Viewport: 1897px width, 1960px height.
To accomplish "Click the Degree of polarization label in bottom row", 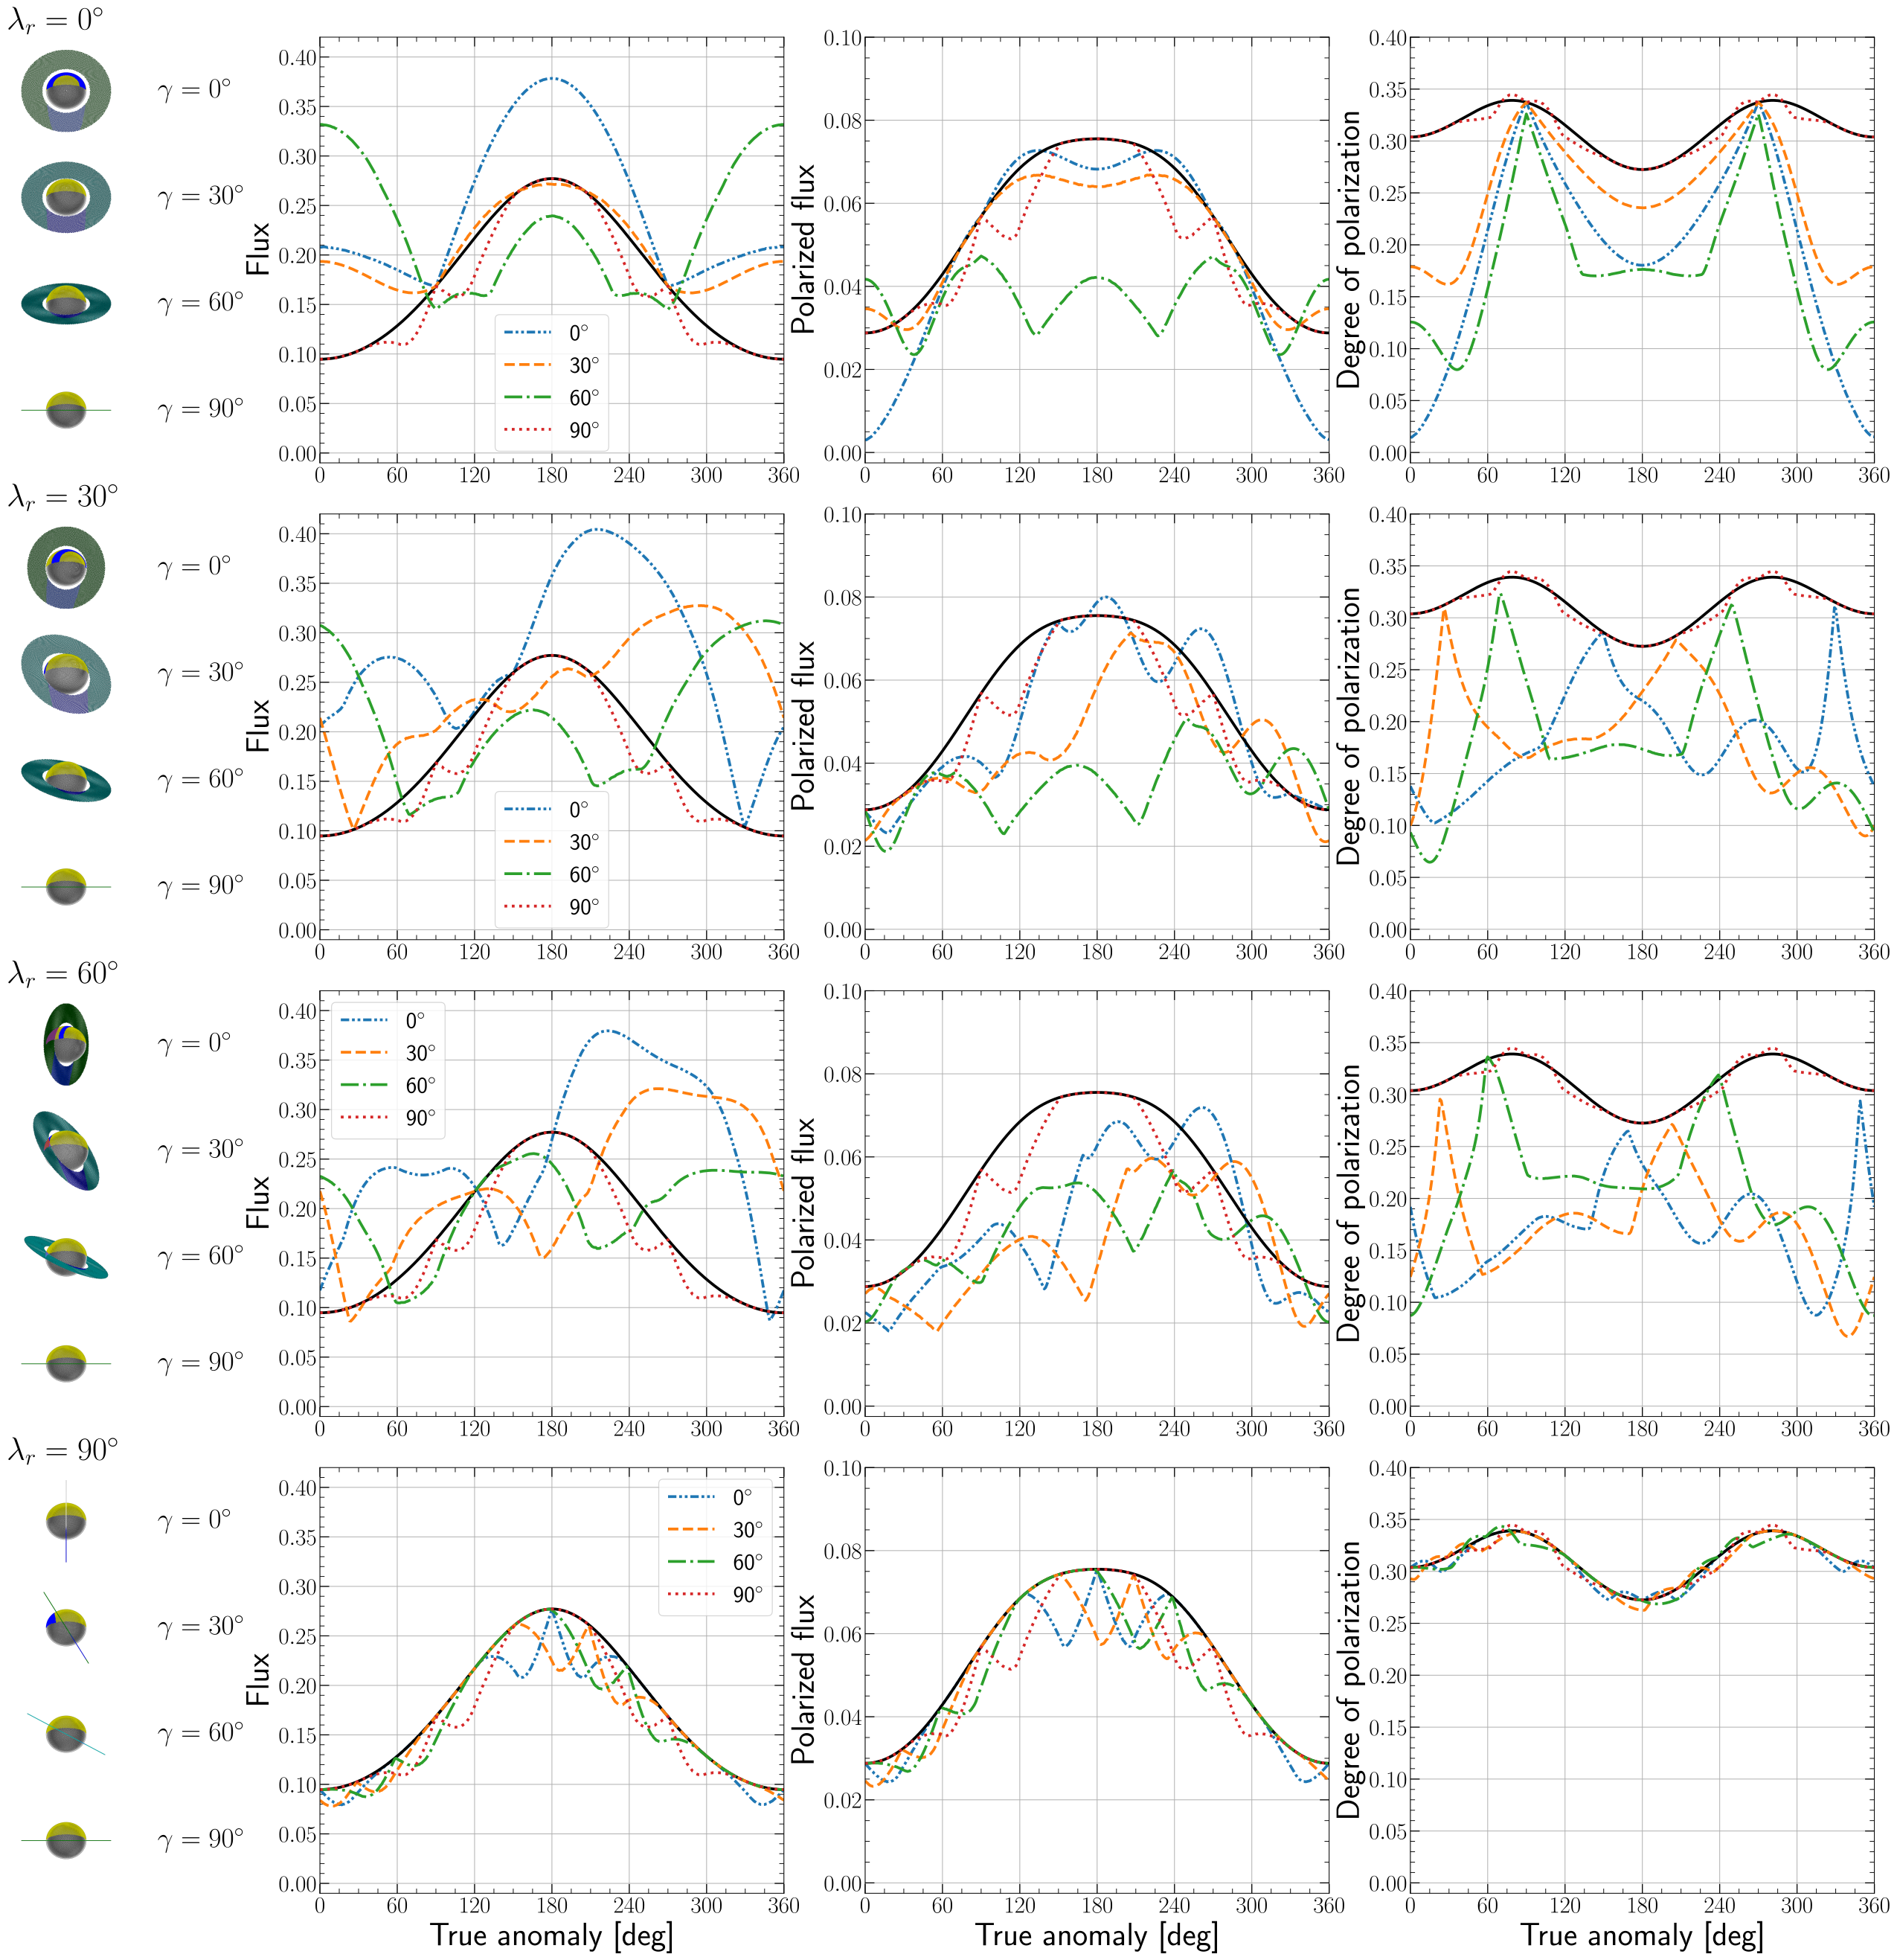I will tap(1349, 1680).
